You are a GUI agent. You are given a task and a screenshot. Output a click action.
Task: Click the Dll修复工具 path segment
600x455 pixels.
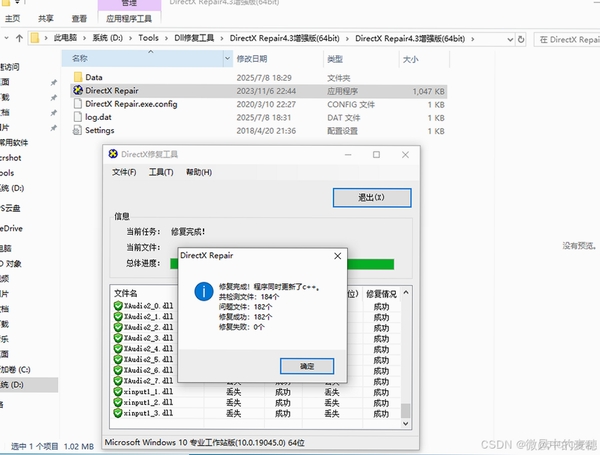(x=194, y=38)
